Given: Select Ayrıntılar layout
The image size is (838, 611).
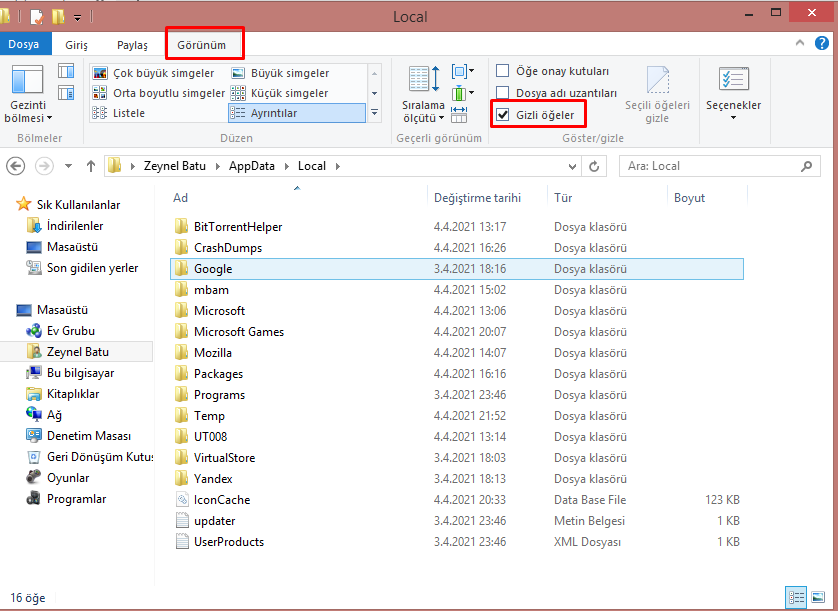Looking at the screenshot, I should [x=297, y=113].
